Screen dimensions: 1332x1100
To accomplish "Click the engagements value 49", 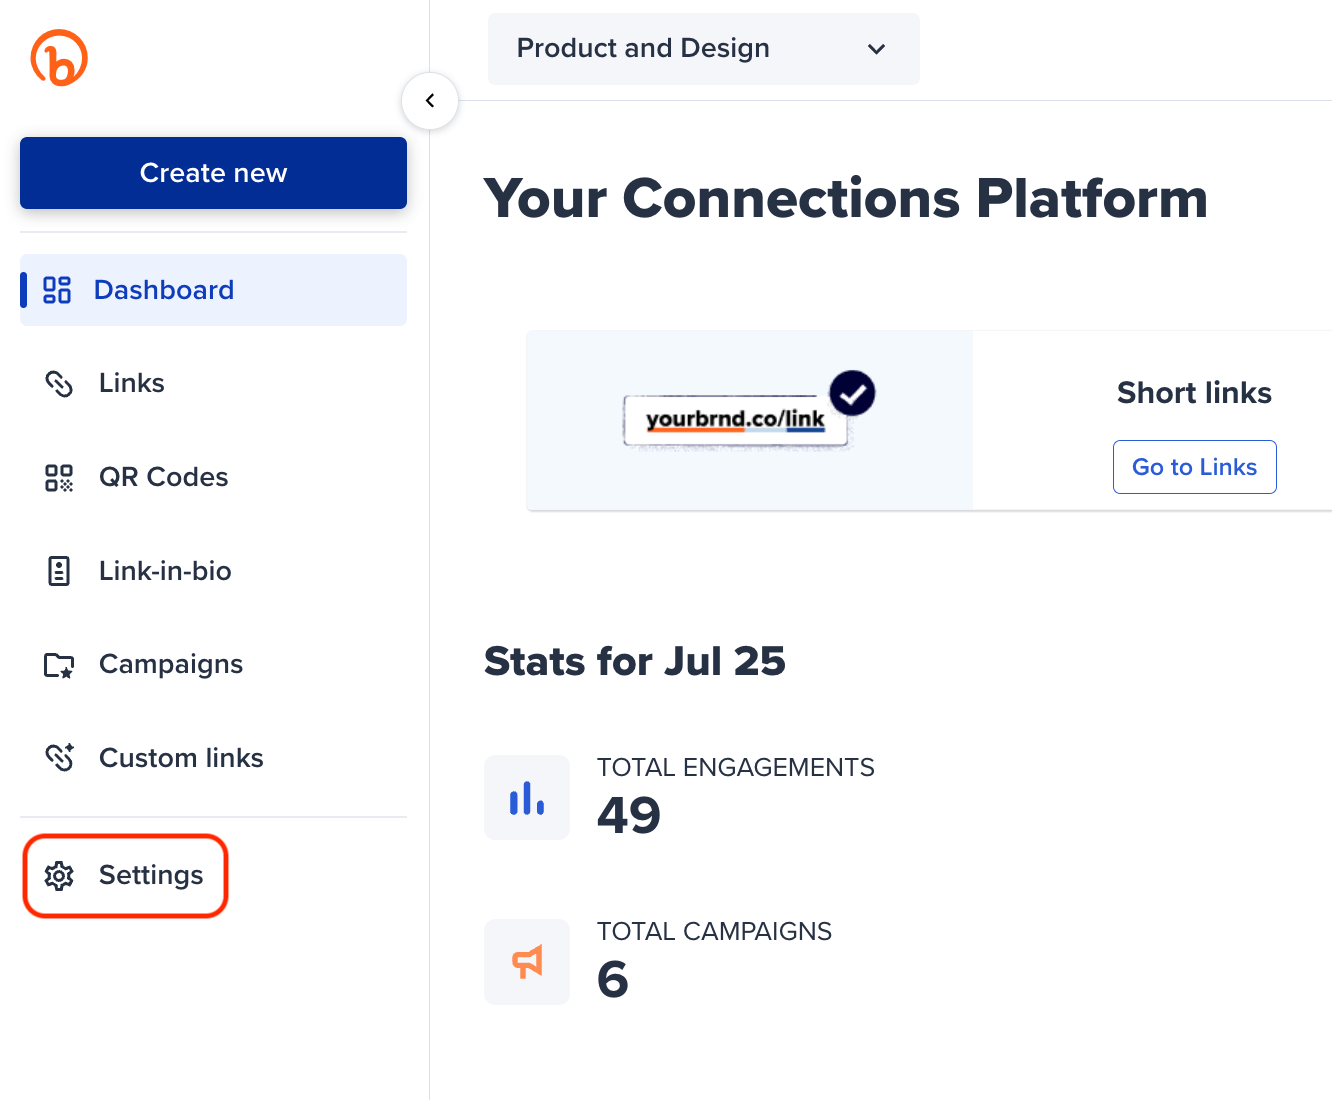I will [x=629, y=815].
